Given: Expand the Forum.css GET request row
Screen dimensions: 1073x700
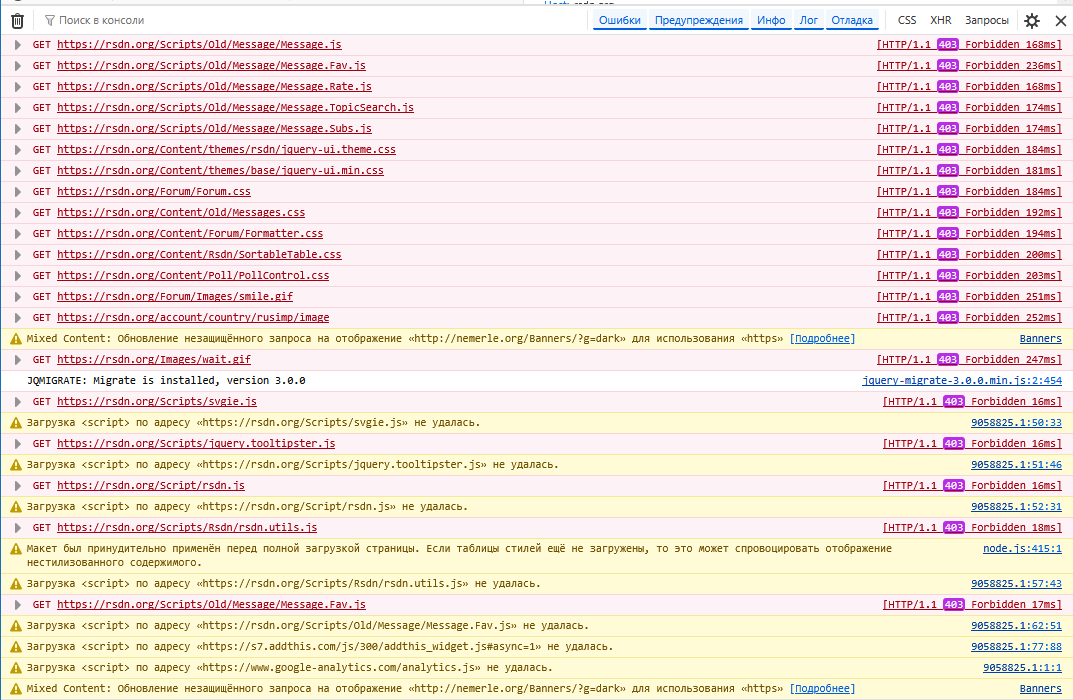Looking at the screenshot, I should click(x=17, y=192).
